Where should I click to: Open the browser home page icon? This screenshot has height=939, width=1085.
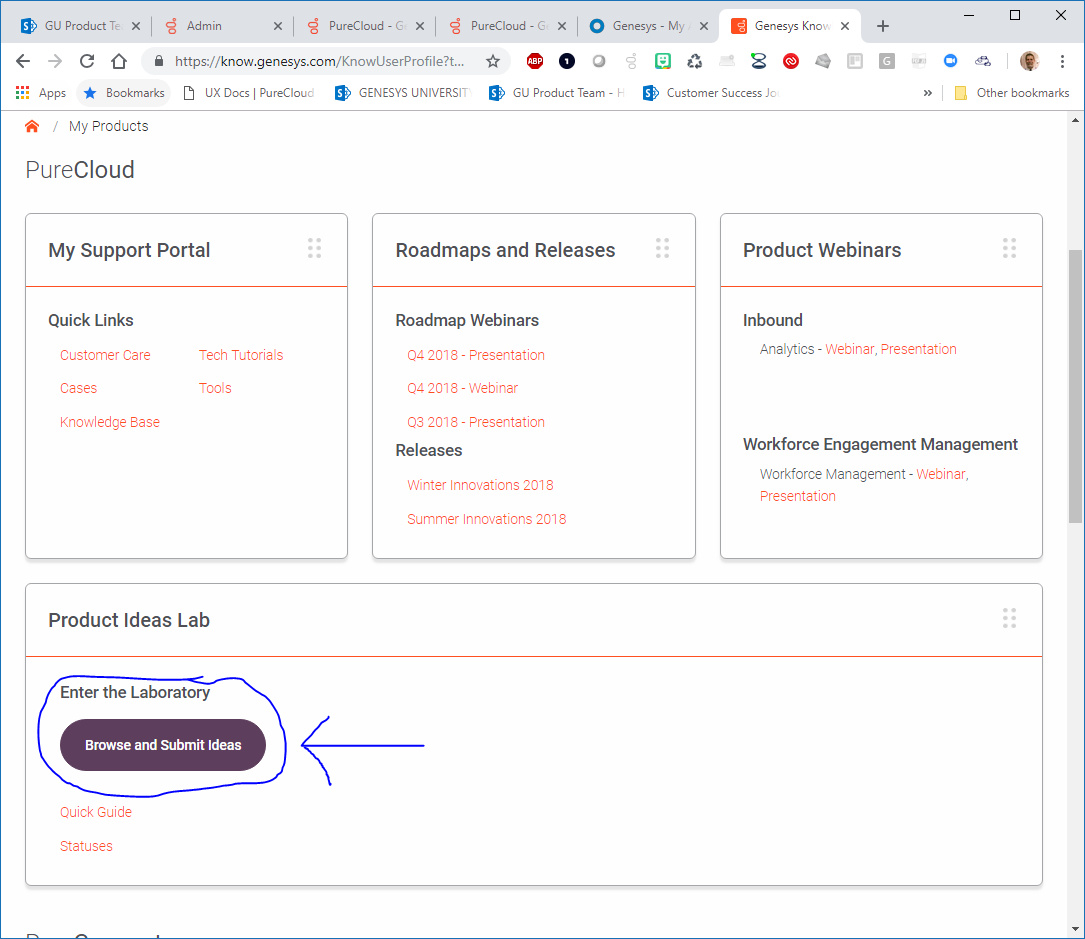tap(119, 61)
